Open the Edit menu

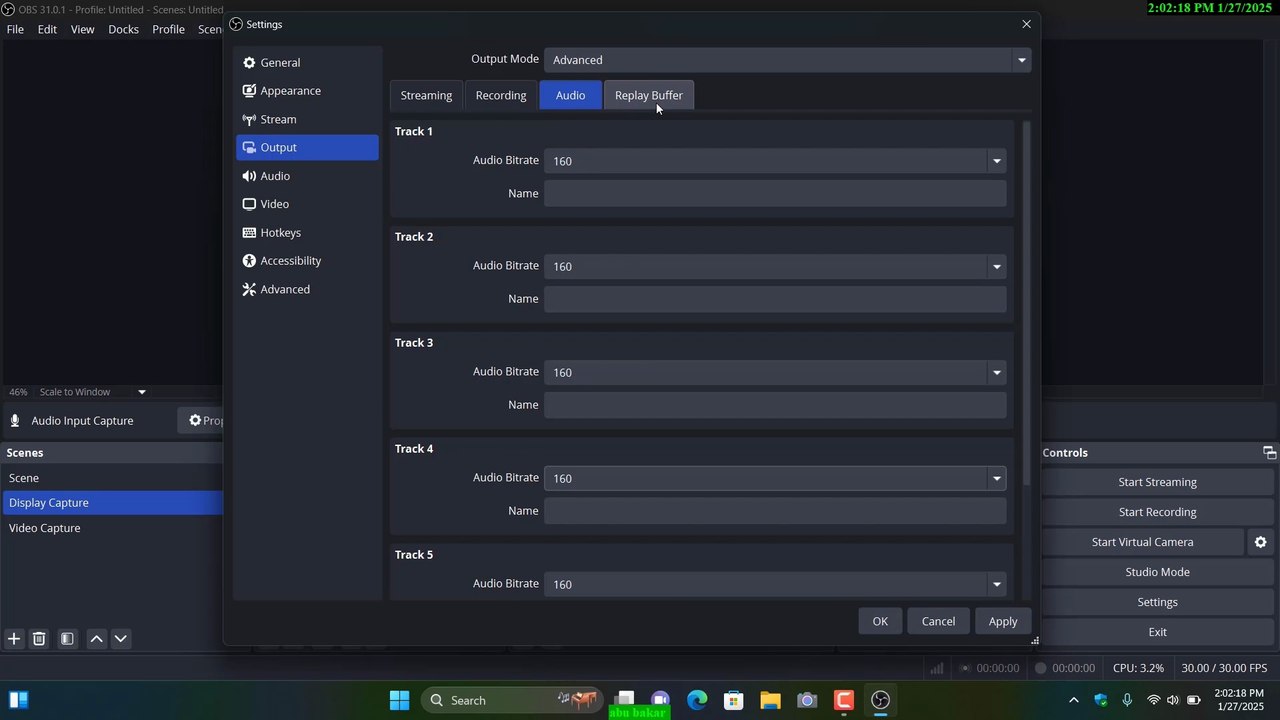click(x=47, y=29)
